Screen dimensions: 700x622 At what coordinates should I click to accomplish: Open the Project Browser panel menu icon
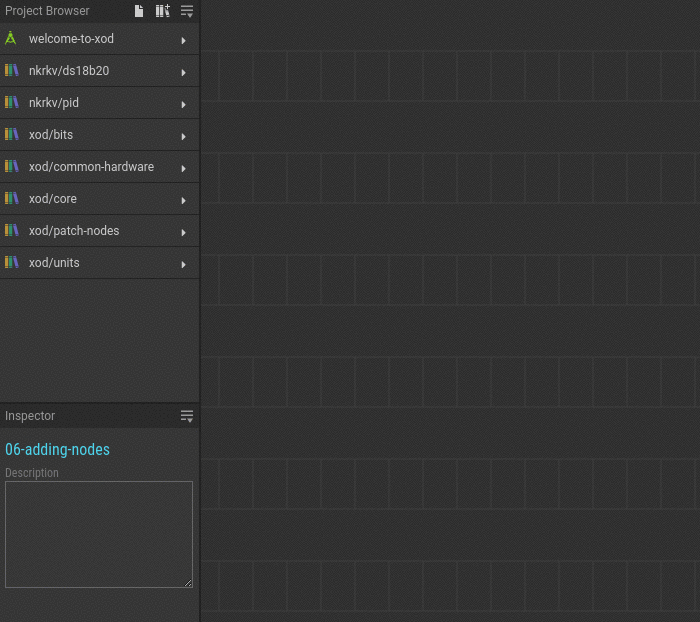click(187, 11)
